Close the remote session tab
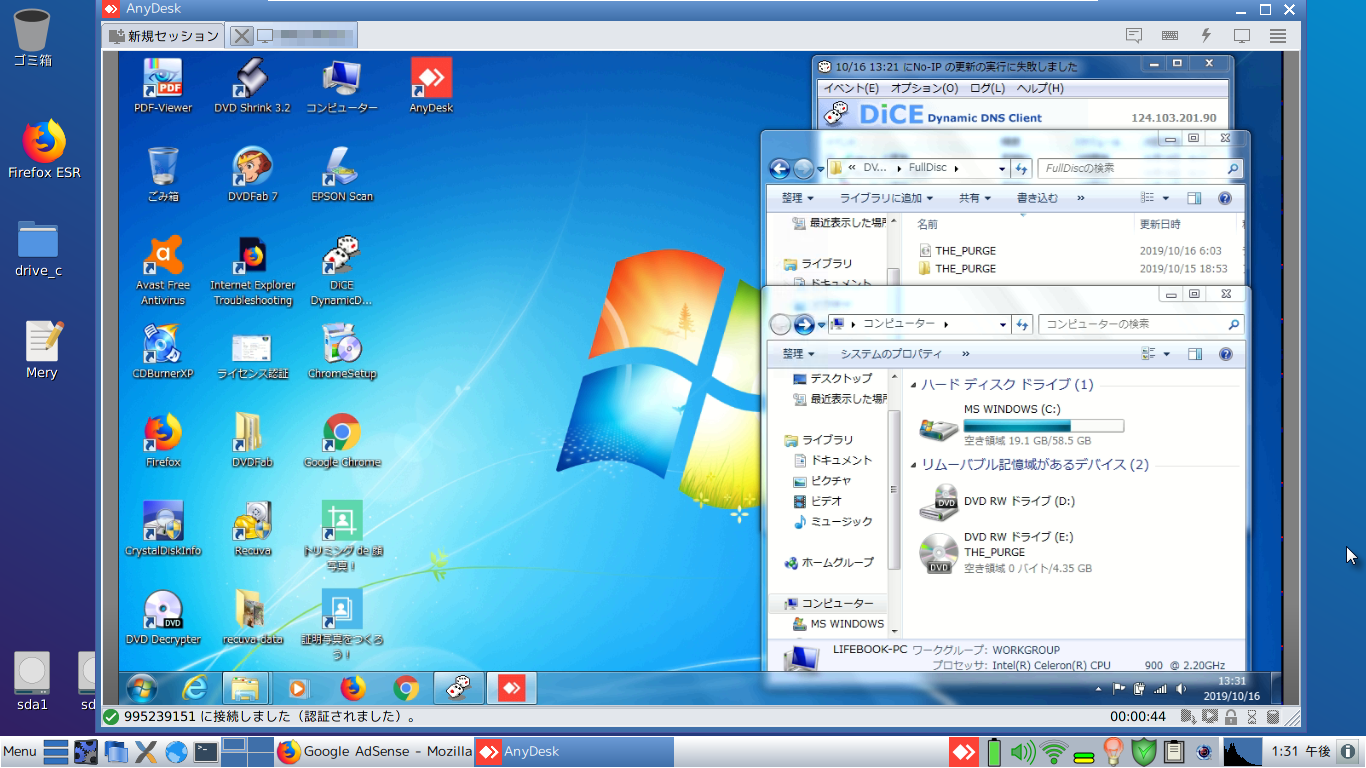This screenshot has width=1366, height=768. tap(241, 36)
